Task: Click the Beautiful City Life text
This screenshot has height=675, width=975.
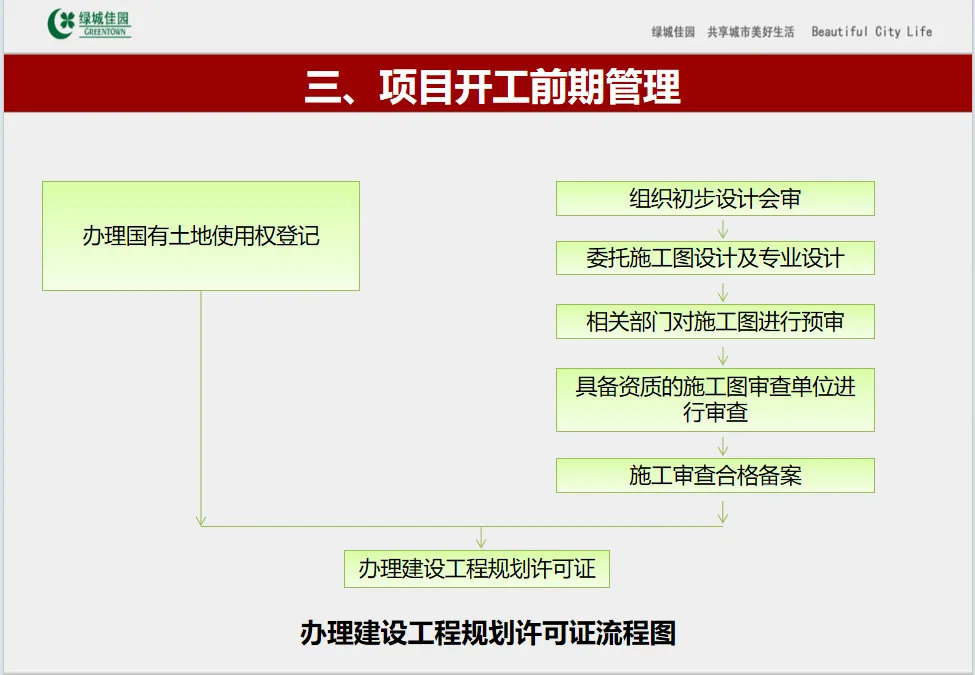Action: [x=871, y=32]
